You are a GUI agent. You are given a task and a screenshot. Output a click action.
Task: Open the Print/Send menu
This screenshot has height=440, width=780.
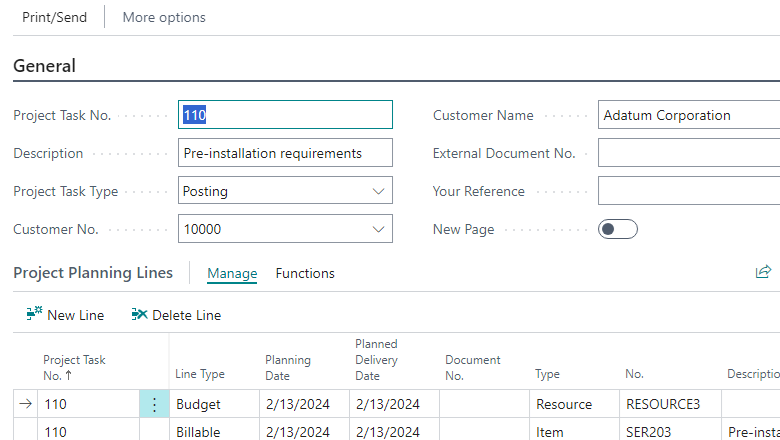54,17
